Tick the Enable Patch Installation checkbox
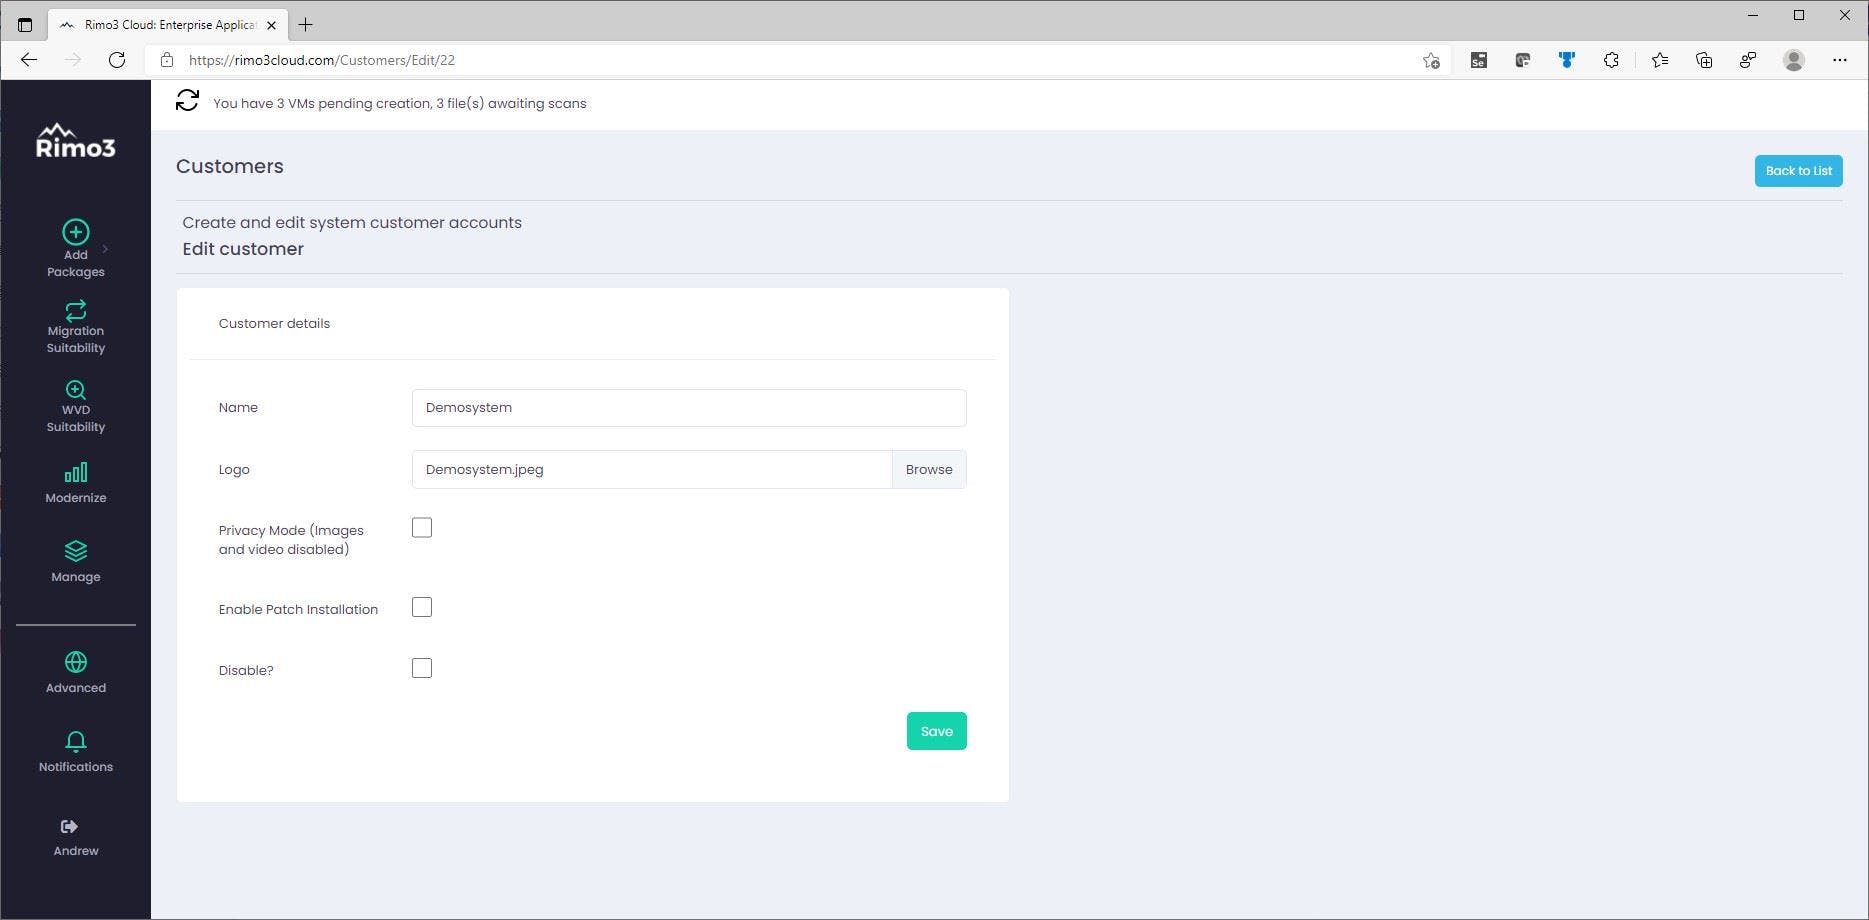Screen dimensions: 1869x920 pyautogui.click(x=422, y=607)
